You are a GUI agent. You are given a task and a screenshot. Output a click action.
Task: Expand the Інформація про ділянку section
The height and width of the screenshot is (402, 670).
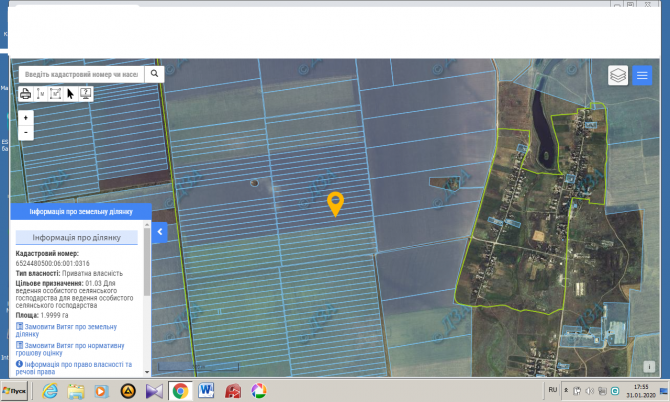tap(77, 238)
